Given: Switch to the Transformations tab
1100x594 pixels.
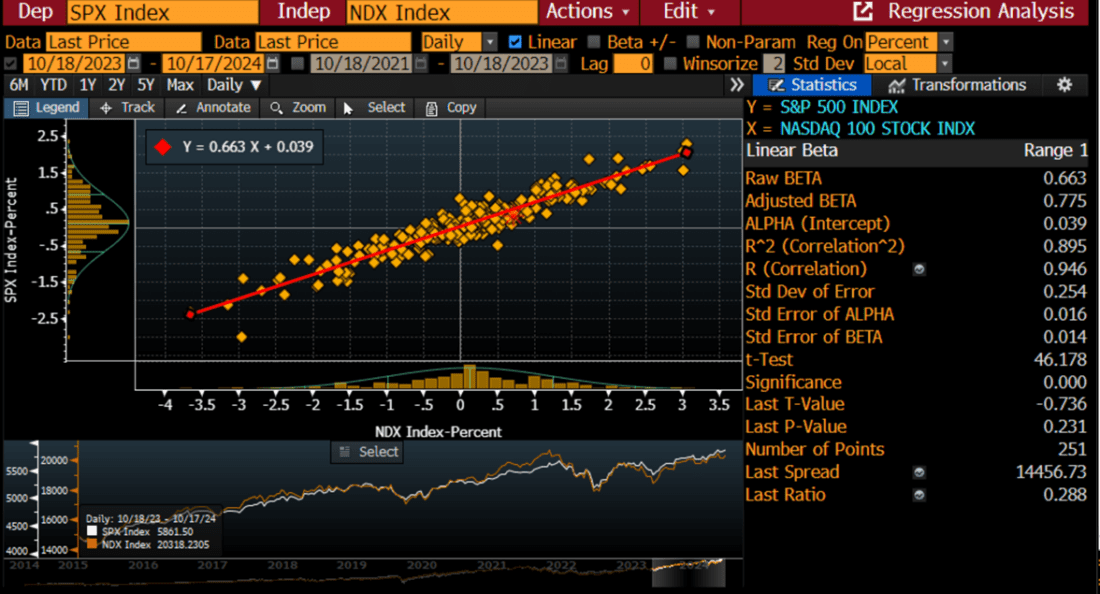Looking at the screenshot, I should click(958, 85).
